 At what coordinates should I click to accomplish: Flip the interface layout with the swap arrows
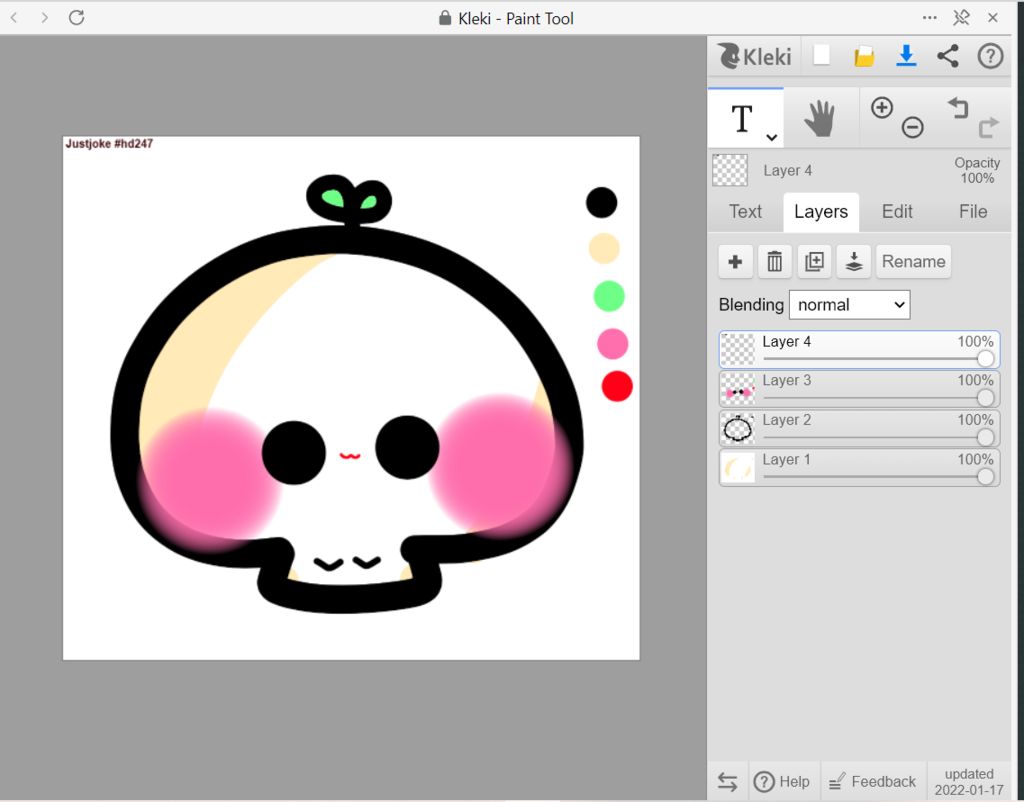point(728,782)
